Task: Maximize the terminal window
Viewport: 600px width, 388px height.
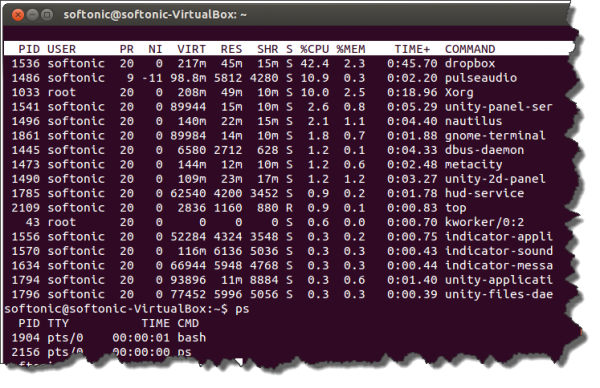Action: pyautogui.click(x=47, y=15)
